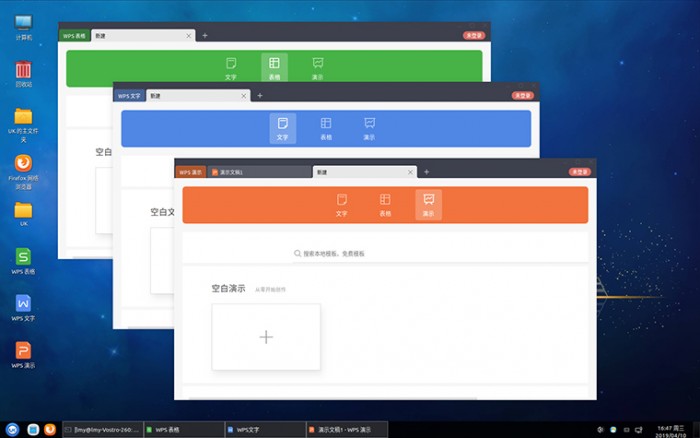This screenshot has height=438, width=700.
Task: Select the 表格 icon in the orange bar
Action: pos(385,204)
